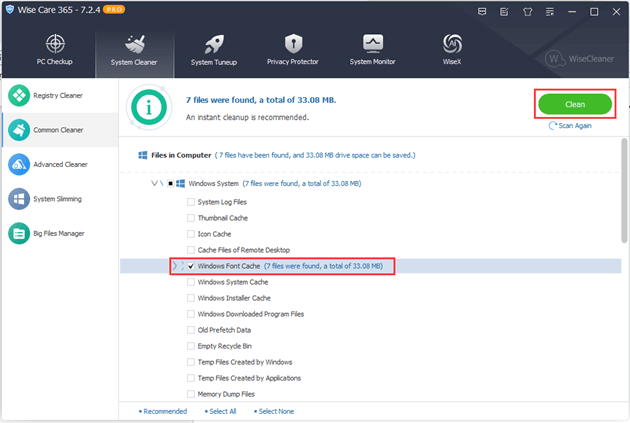Open the feedback message icon in title bar

[x=482, y=12]
